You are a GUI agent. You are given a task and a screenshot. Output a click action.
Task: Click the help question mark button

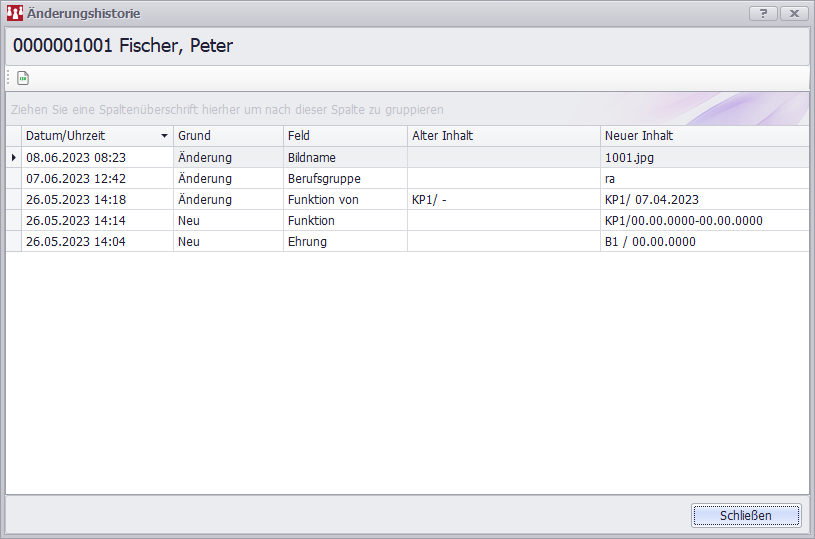pos(763,14)
